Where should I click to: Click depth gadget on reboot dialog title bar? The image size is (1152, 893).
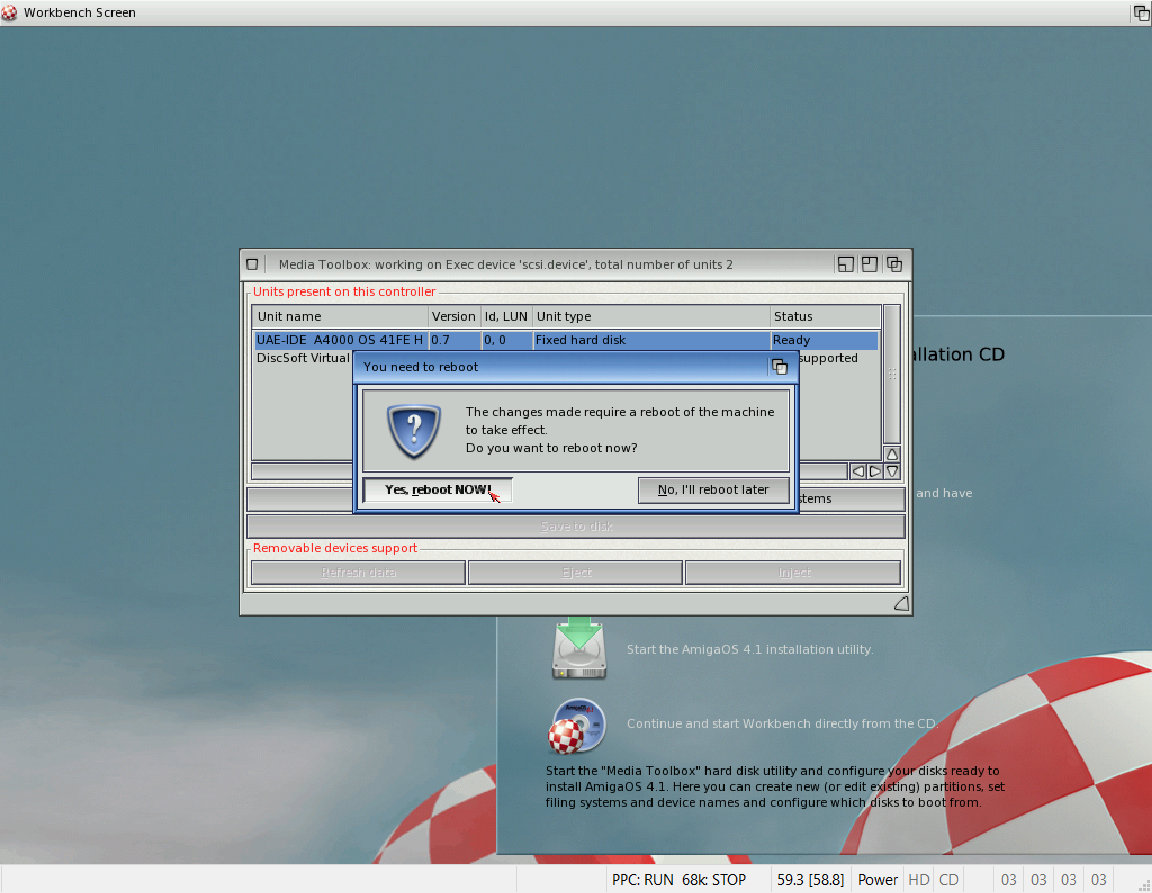[x=780, y=367]
